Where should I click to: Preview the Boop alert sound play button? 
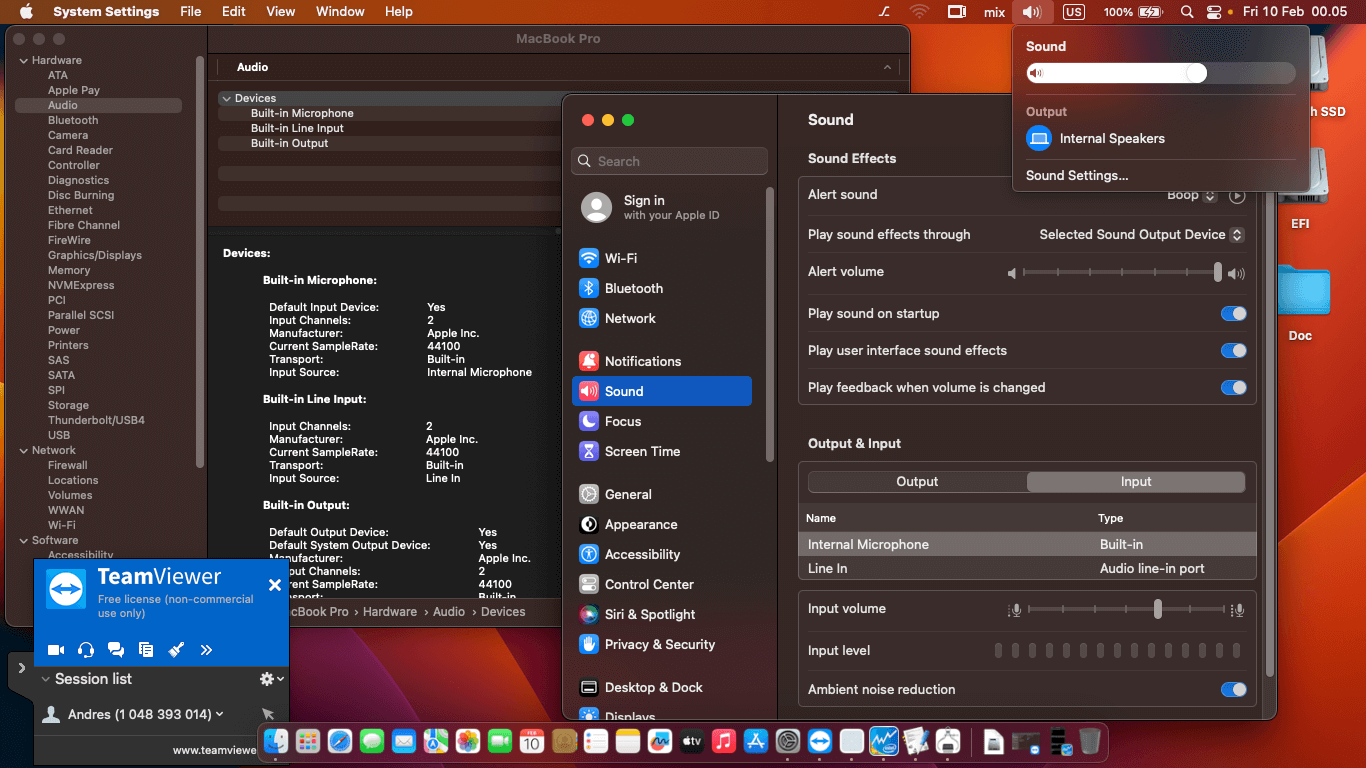1237,196
